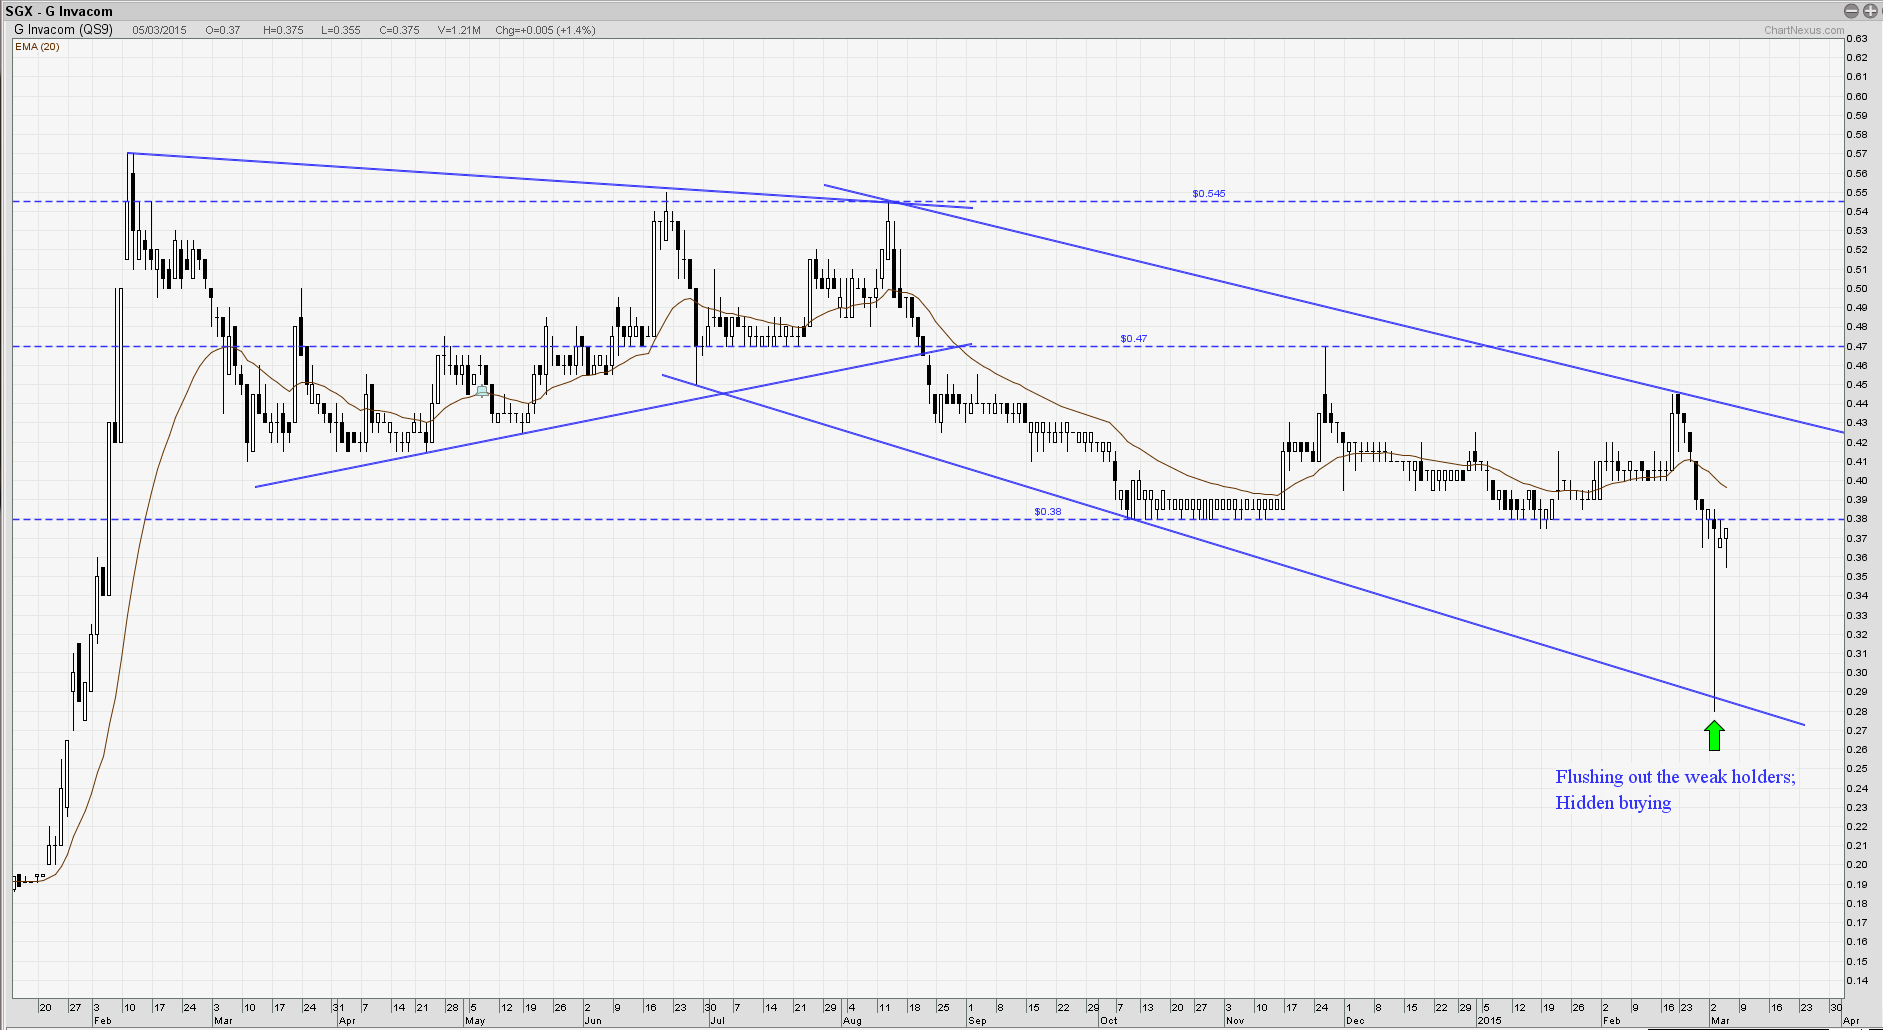
Task: Click the alert bell icon on chart
Action: tap(483, 391)
